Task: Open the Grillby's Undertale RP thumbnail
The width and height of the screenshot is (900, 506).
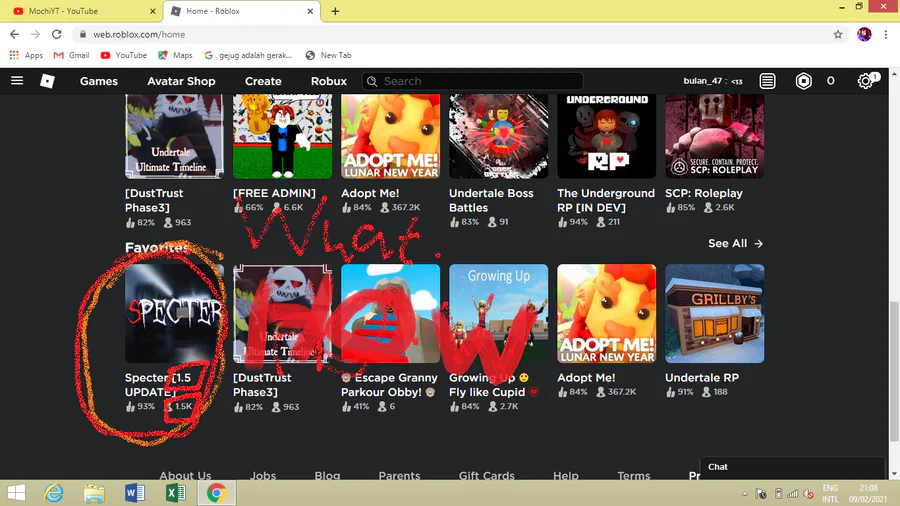Action: click(x=715, y=313)
